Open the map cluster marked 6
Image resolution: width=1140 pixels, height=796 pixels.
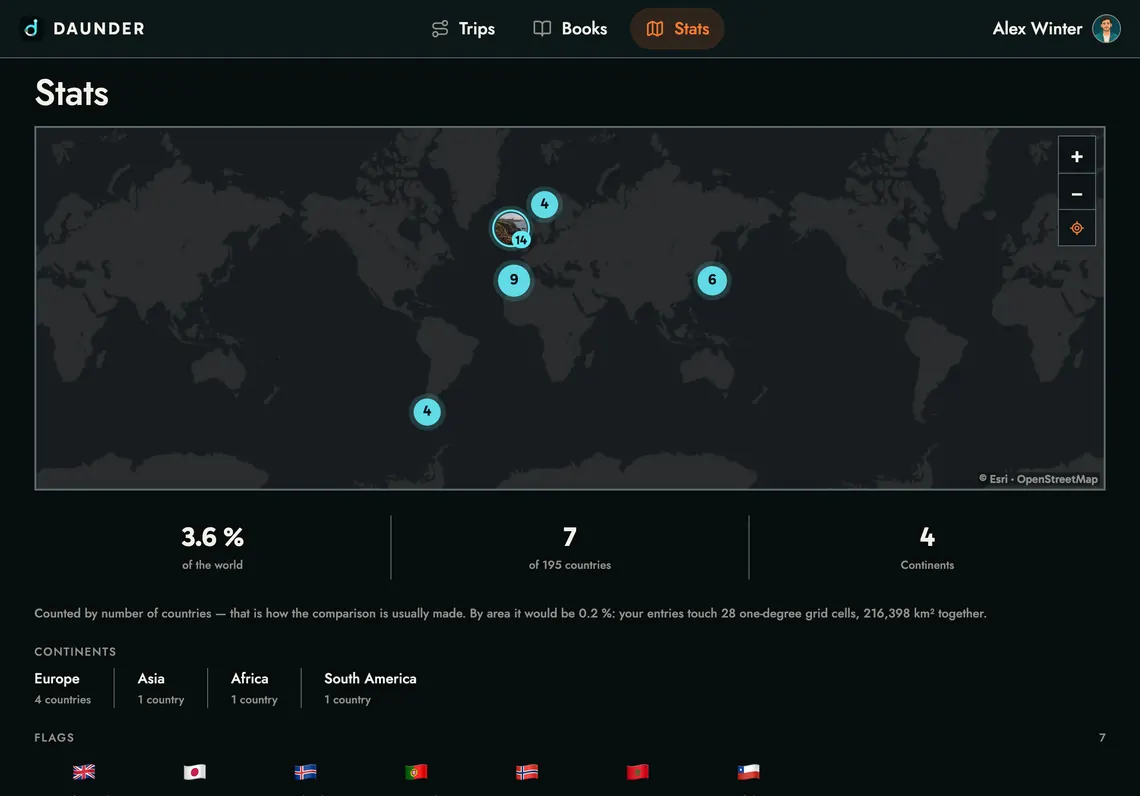pyautogui.click(x=712, y=280)
